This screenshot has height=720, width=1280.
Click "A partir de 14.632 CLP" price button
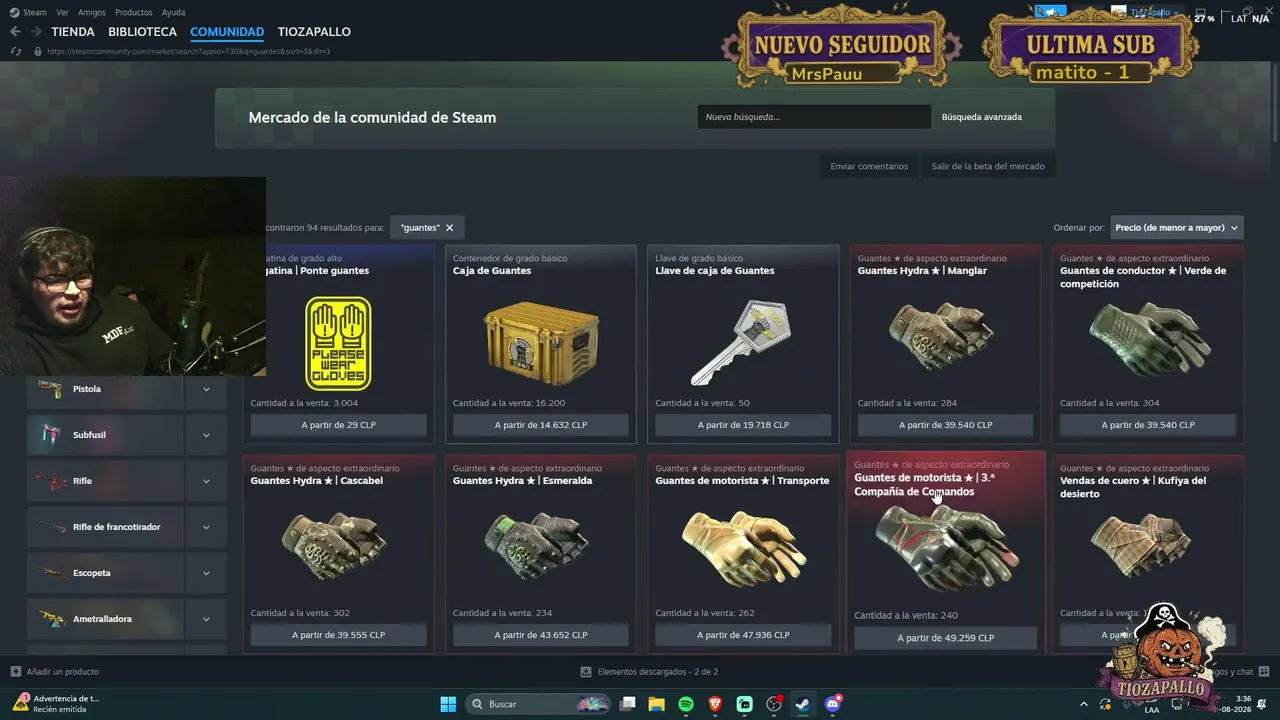541,425
